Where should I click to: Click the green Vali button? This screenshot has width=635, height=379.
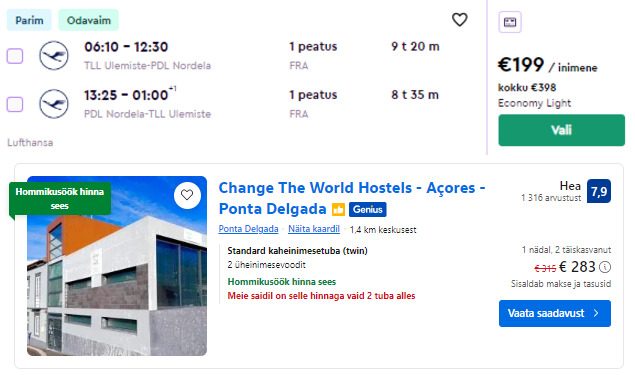(x=561, y=130)
